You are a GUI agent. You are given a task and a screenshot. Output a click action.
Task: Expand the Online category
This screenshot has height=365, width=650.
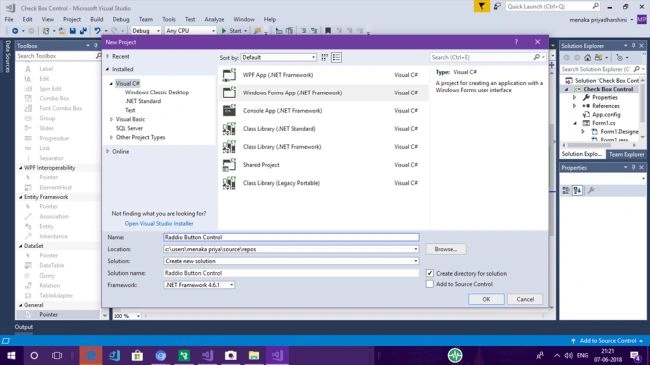(108, 152)
